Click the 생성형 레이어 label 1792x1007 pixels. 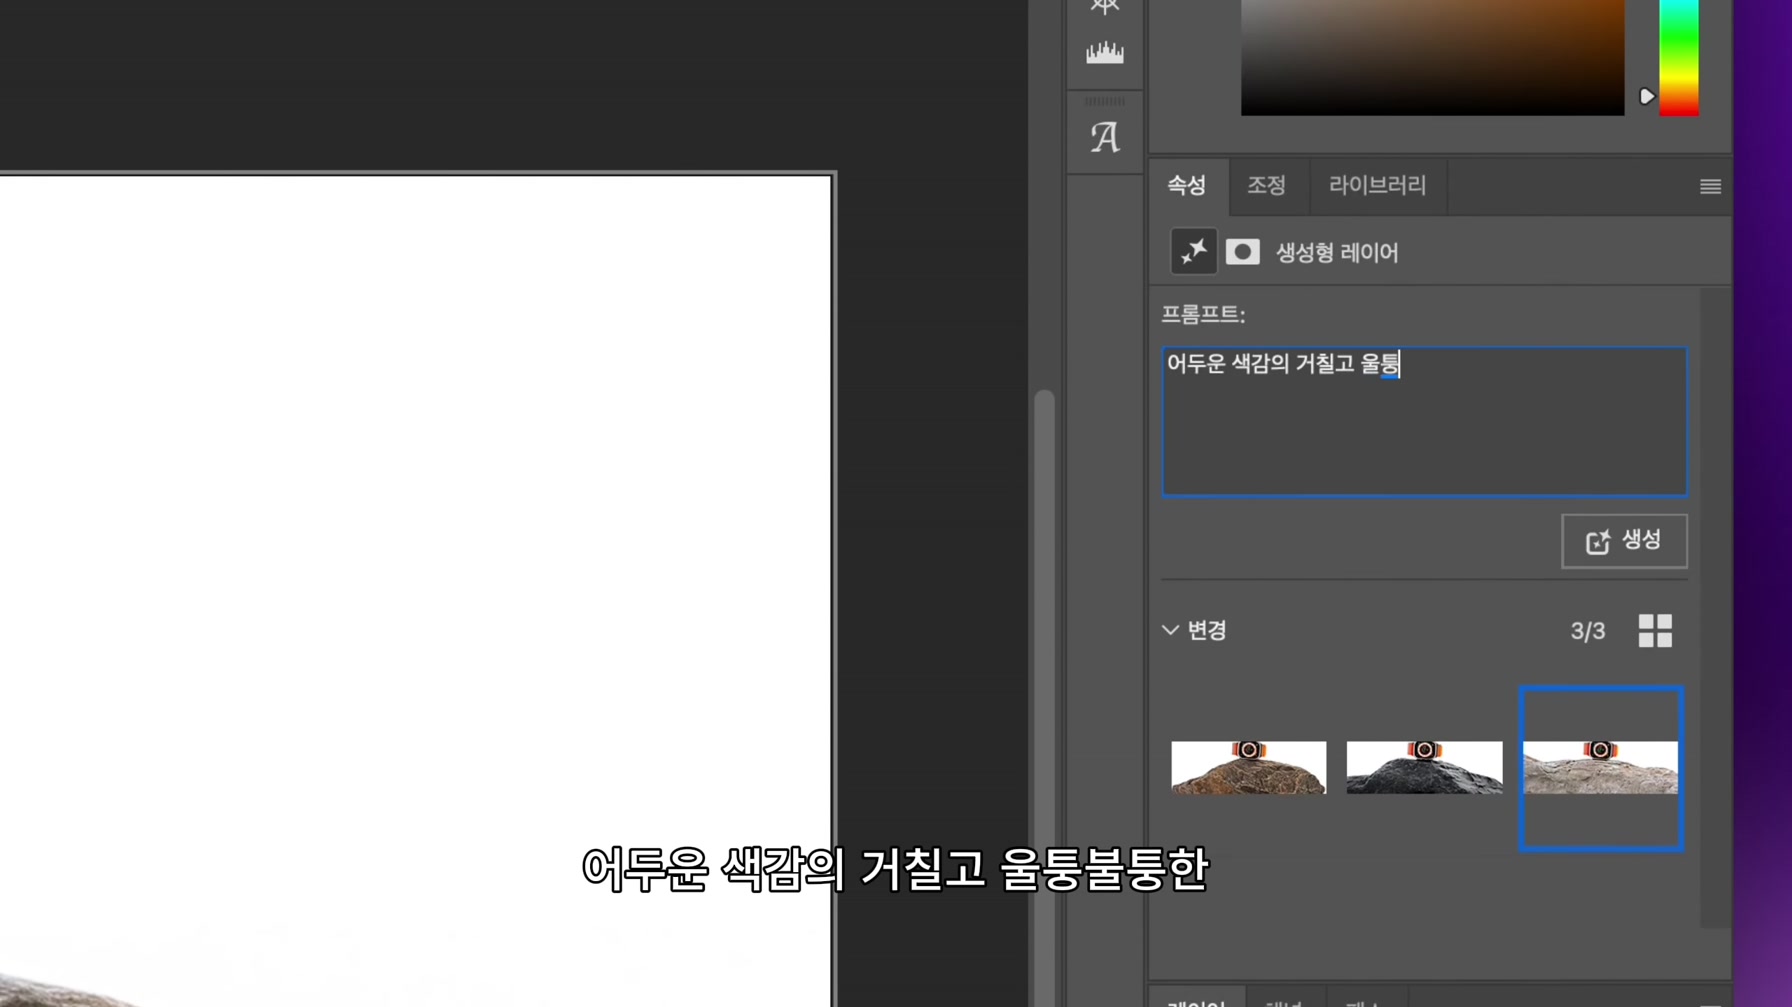coord(1337,252)
